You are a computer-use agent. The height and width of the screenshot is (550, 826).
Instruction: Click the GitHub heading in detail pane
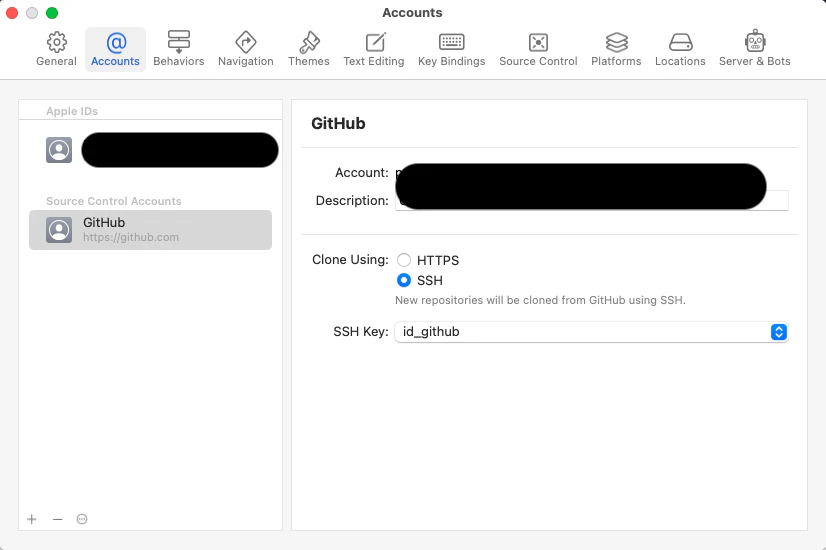coord(338,123)
